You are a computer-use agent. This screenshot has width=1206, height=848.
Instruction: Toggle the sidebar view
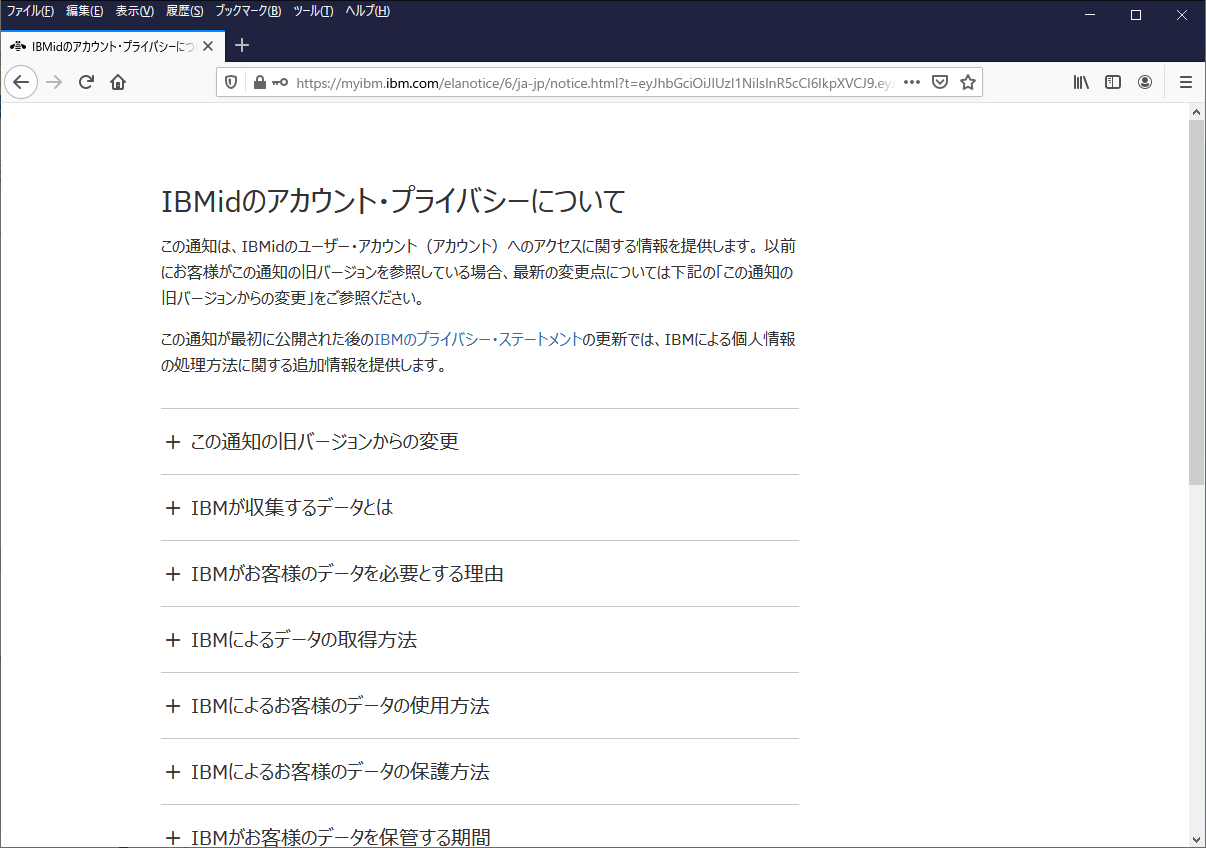pos(1112,82)
